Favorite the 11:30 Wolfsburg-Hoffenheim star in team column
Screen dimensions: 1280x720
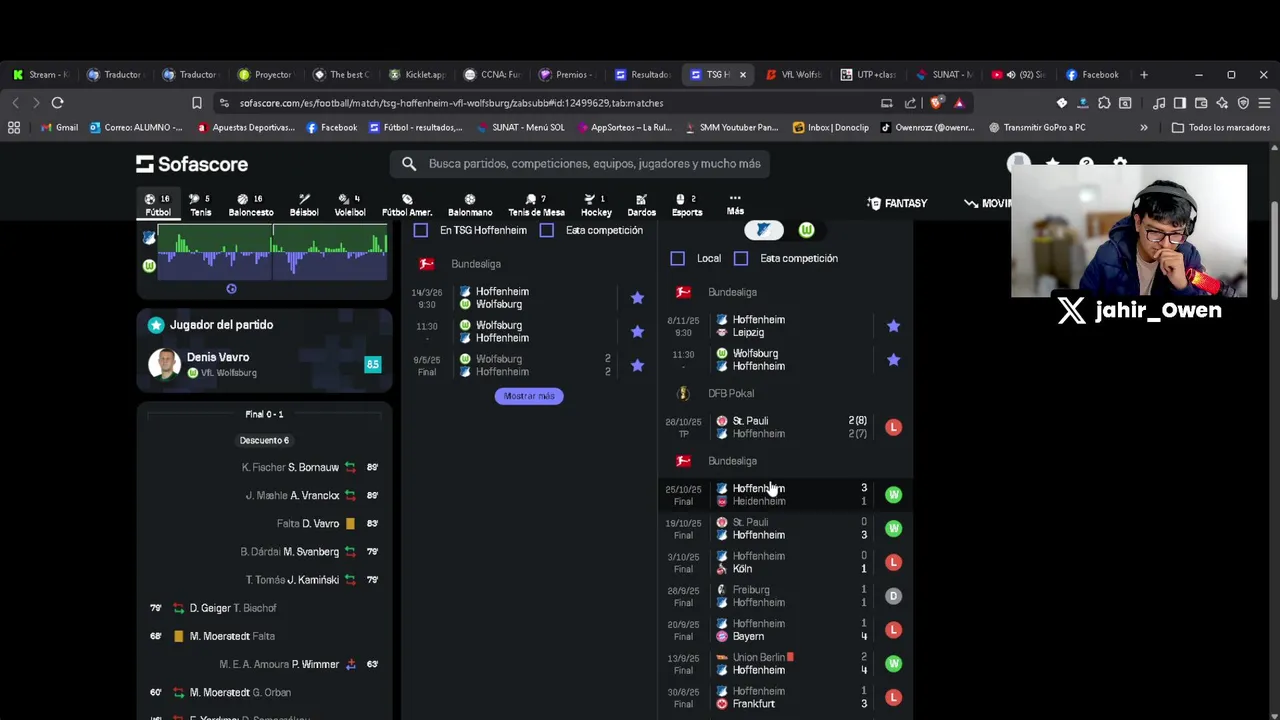click(x=893, y=360)
